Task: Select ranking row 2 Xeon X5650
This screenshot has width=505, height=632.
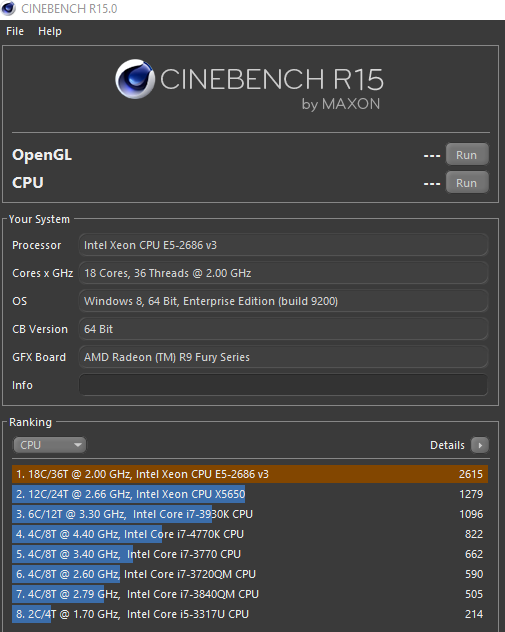Action: pyautogui.click(x=250, y=494)
